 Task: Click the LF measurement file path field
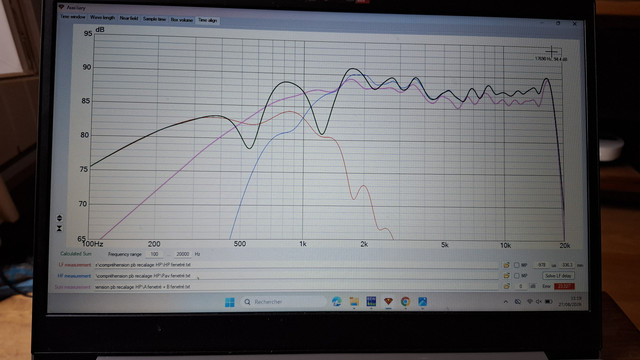296,265
